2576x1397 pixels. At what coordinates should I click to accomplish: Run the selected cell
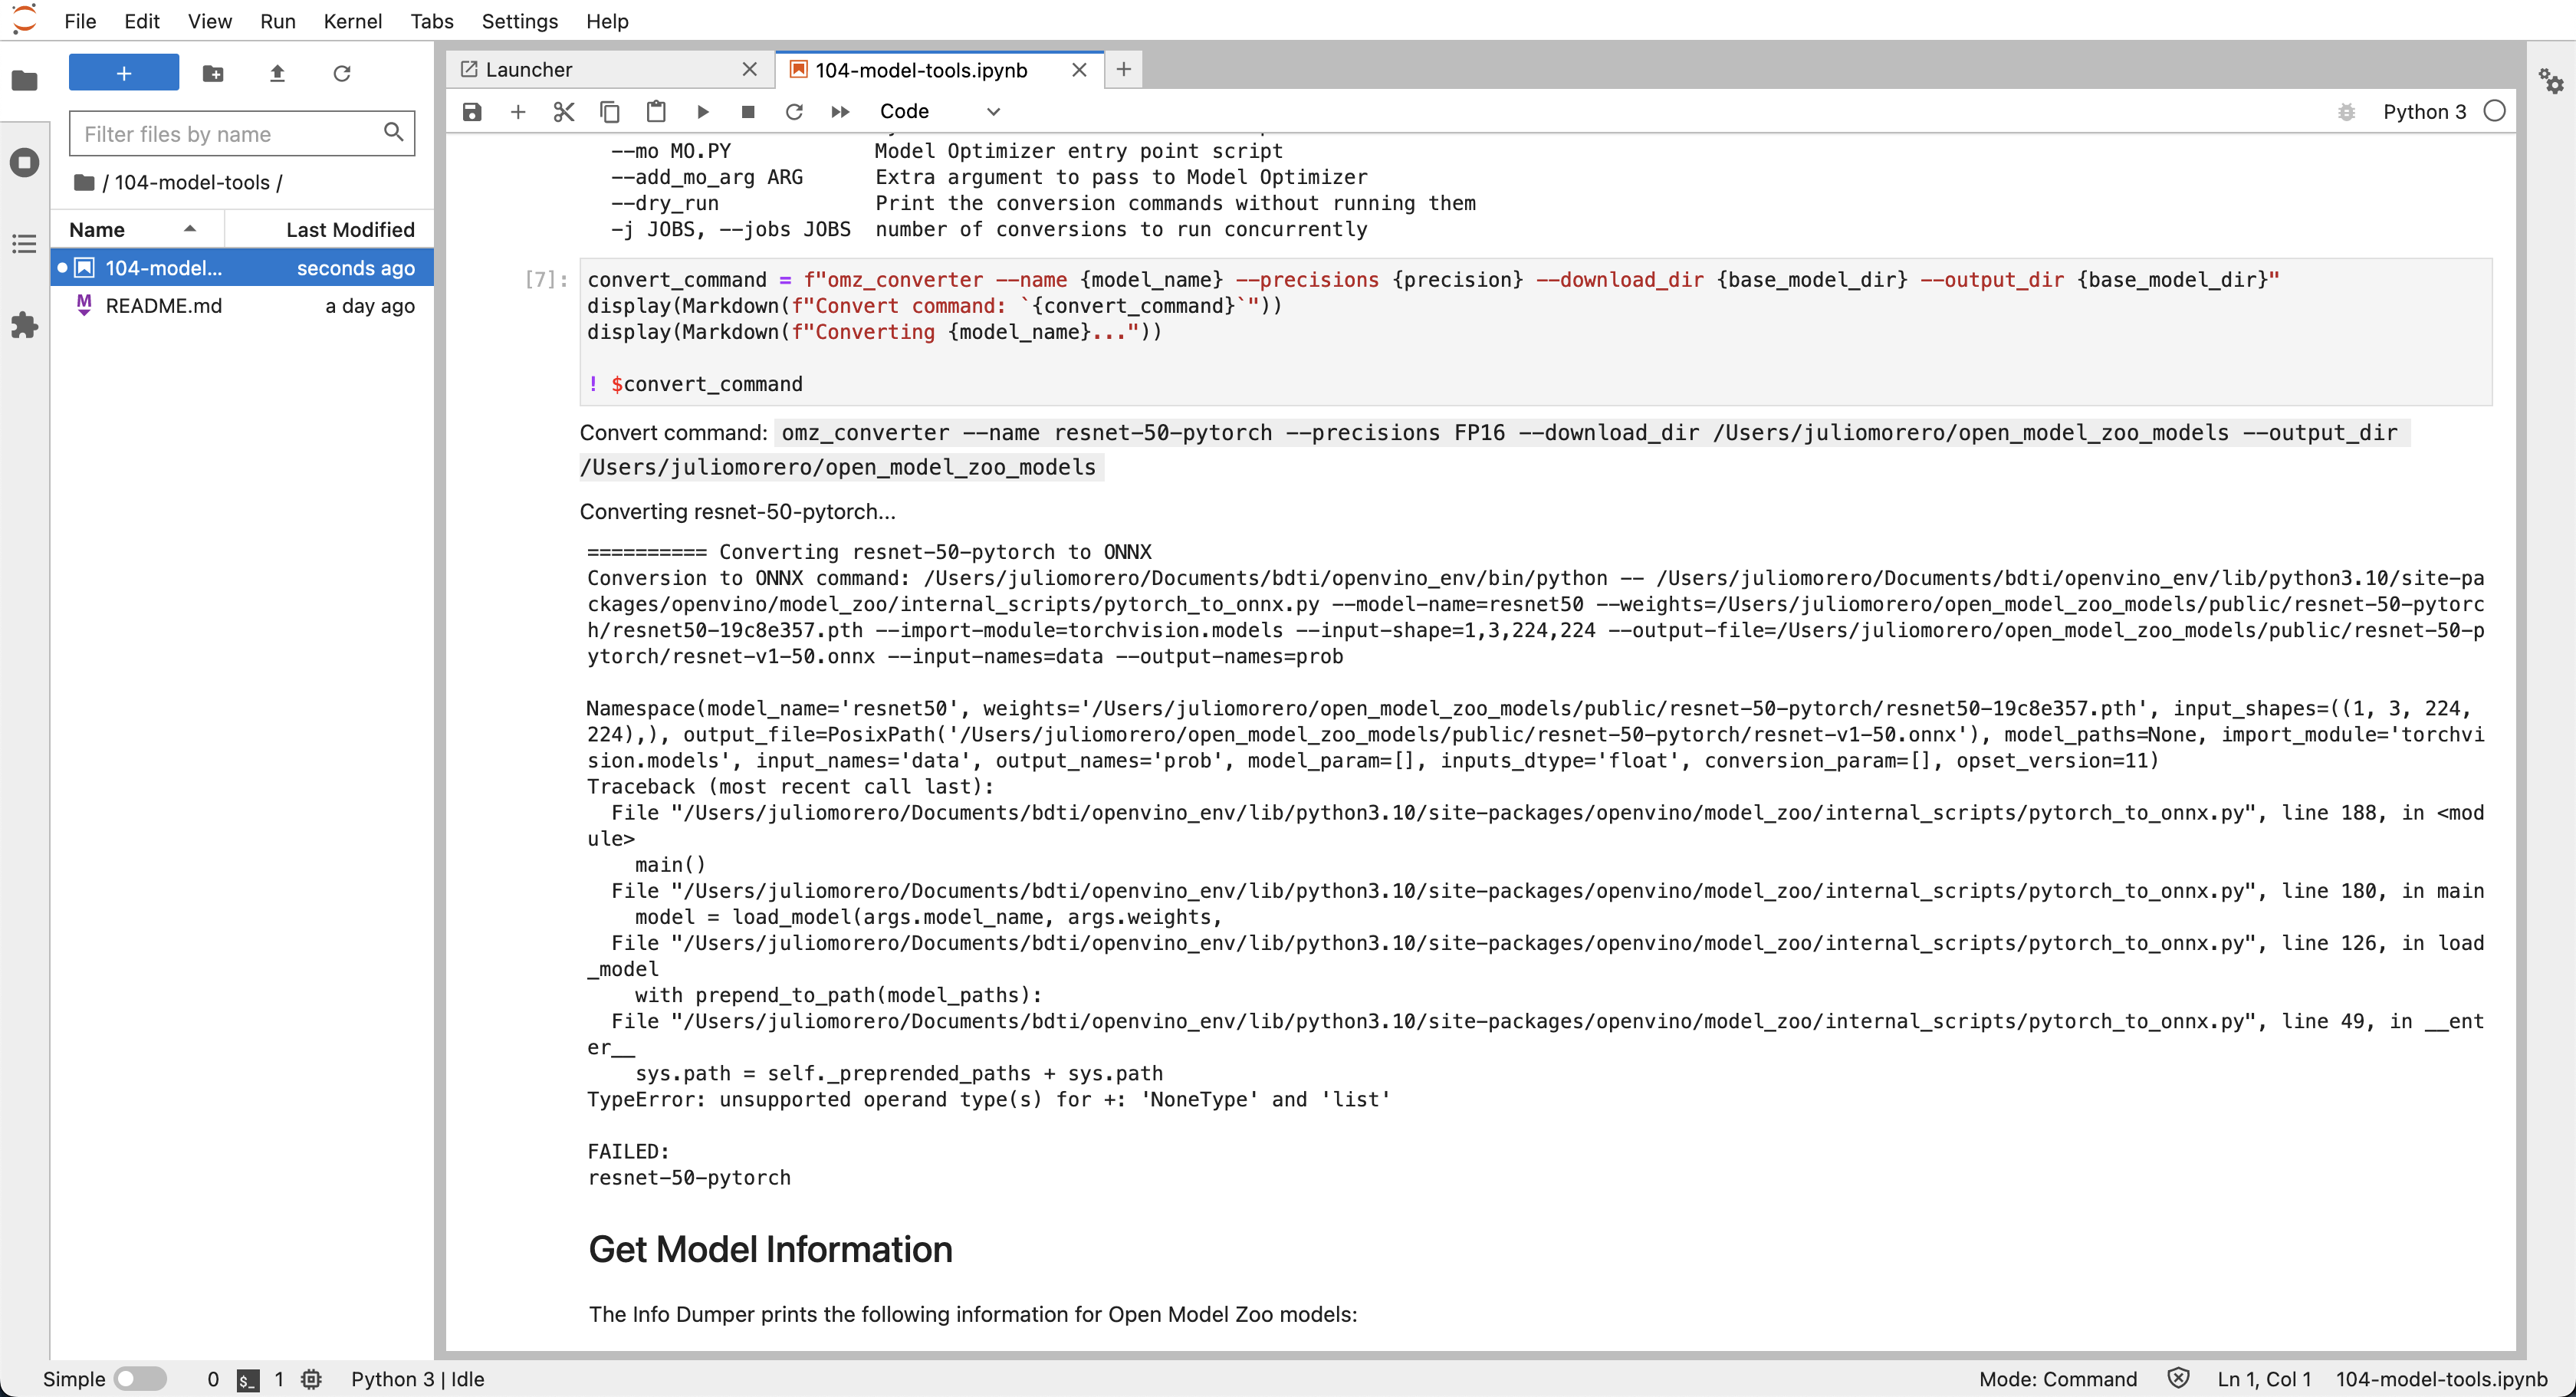pos(703,111)
